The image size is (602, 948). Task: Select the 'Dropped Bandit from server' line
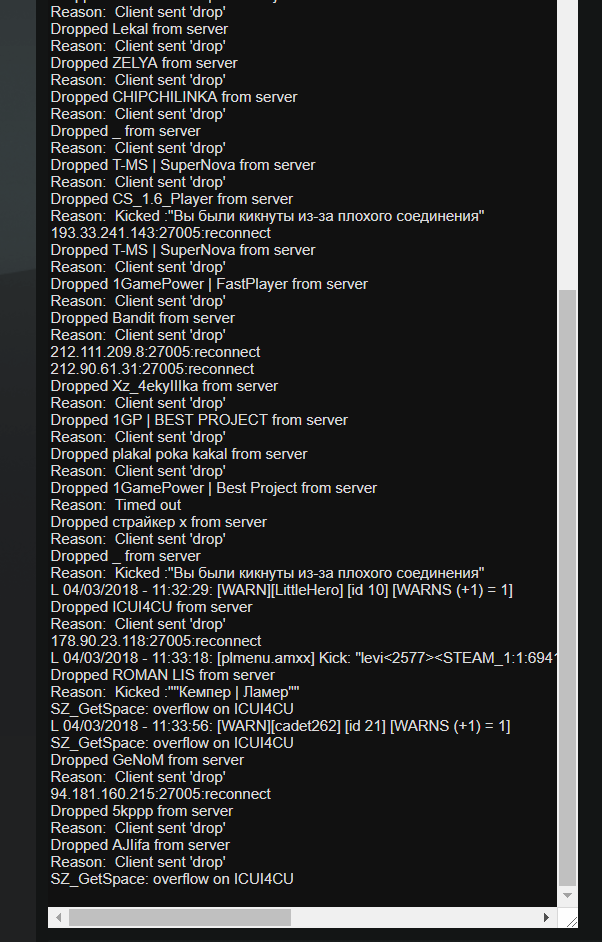coord(143,318)
